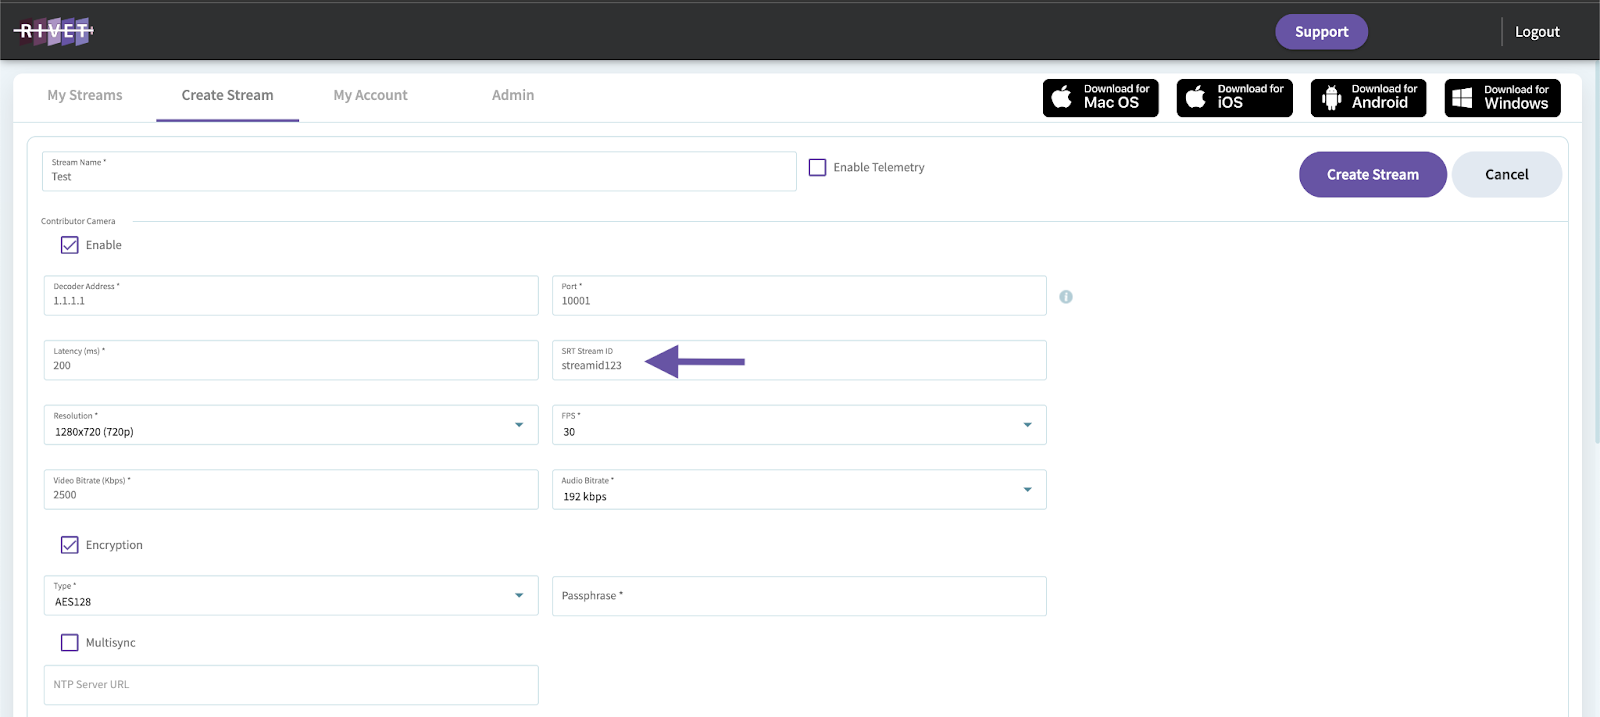Open the encryption Type dropdown

[x=291, y=595]
